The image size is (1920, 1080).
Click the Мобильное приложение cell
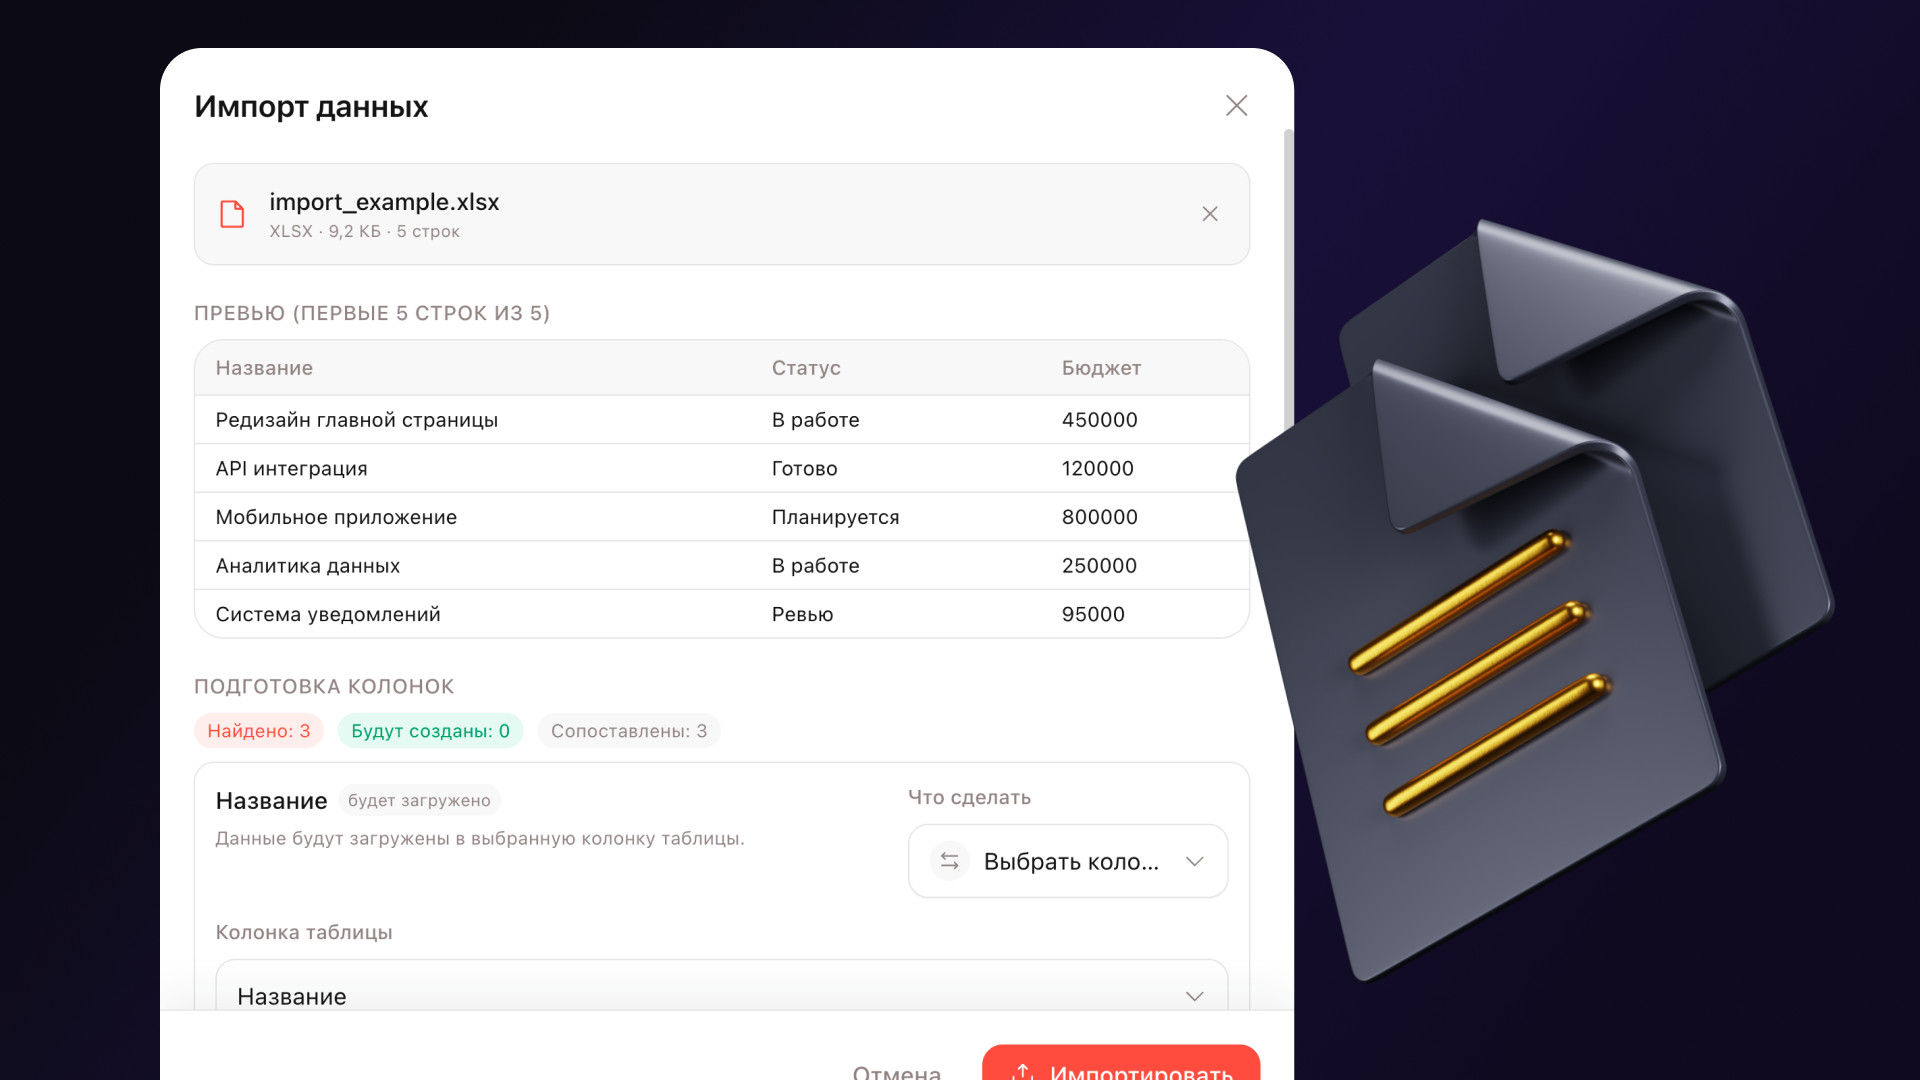tap(336, 517)
